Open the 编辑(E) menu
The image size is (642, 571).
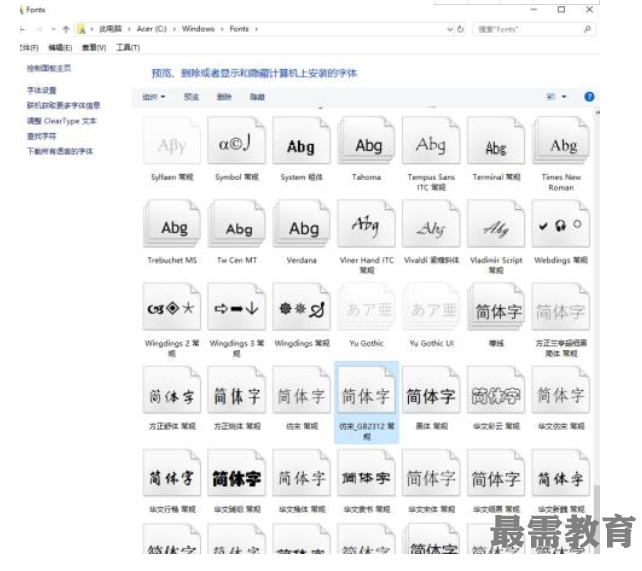point(60,48)
